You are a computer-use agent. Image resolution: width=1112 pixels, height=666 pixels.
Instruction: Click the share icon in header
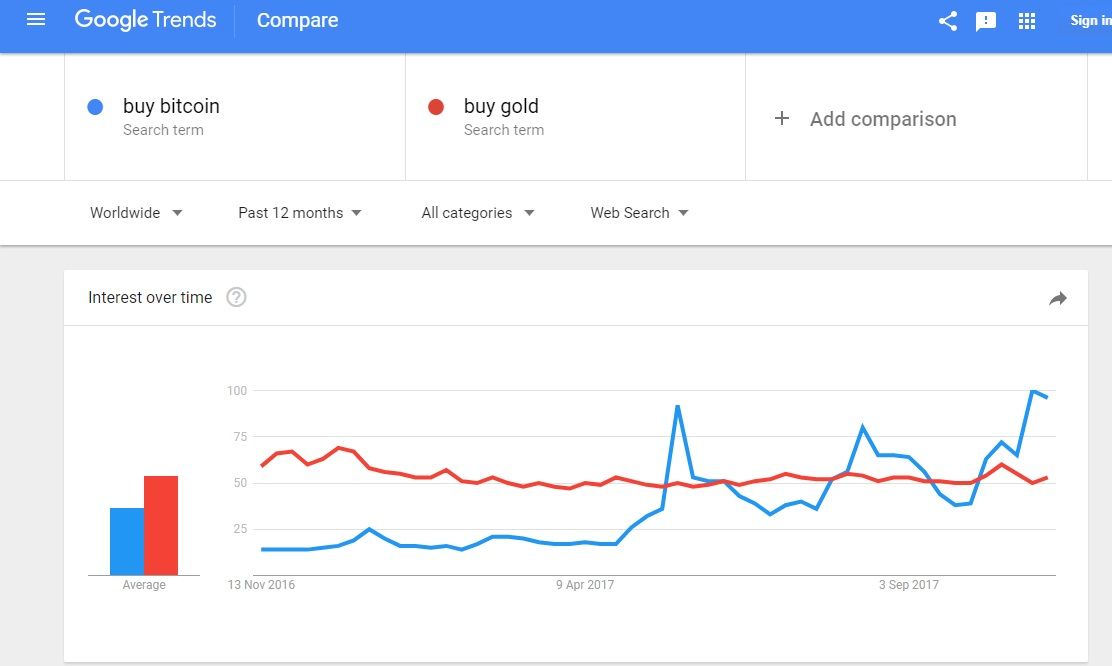tap(948, 21)
